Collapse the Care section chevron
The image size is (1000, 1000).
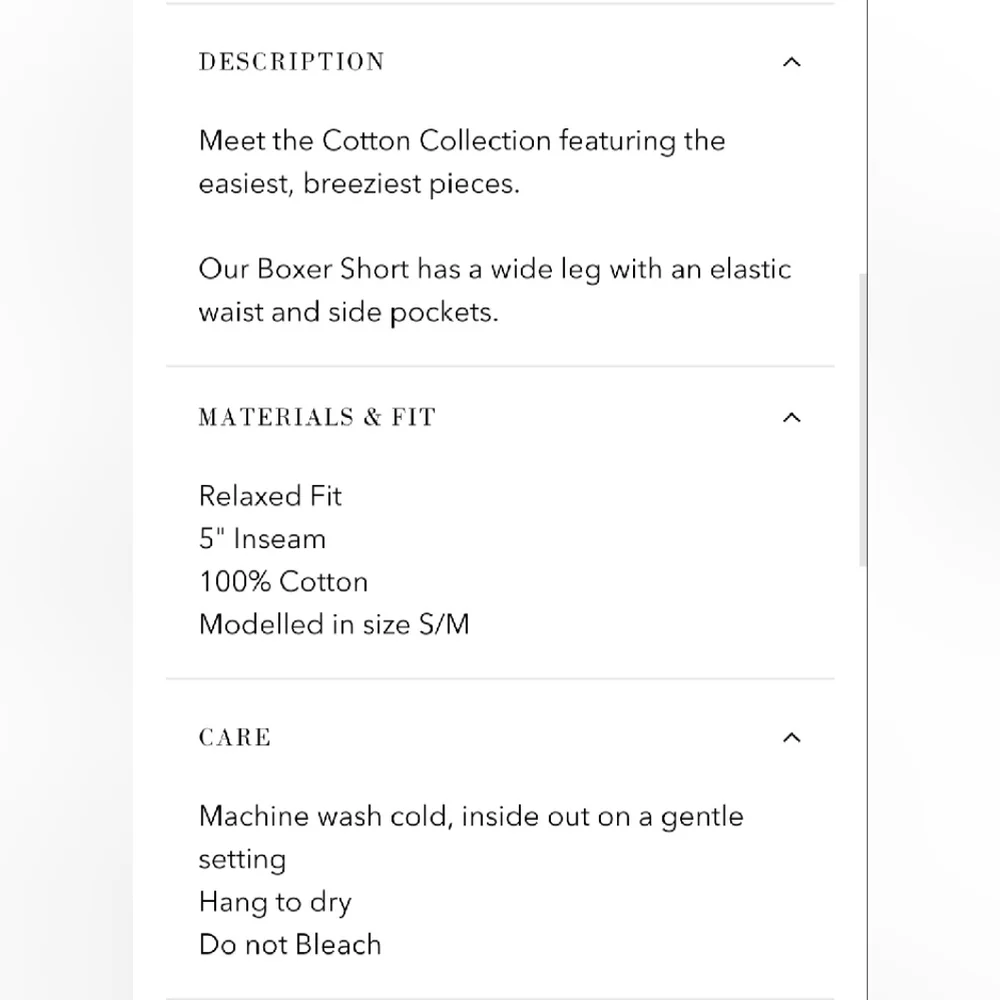click(791, 738)
